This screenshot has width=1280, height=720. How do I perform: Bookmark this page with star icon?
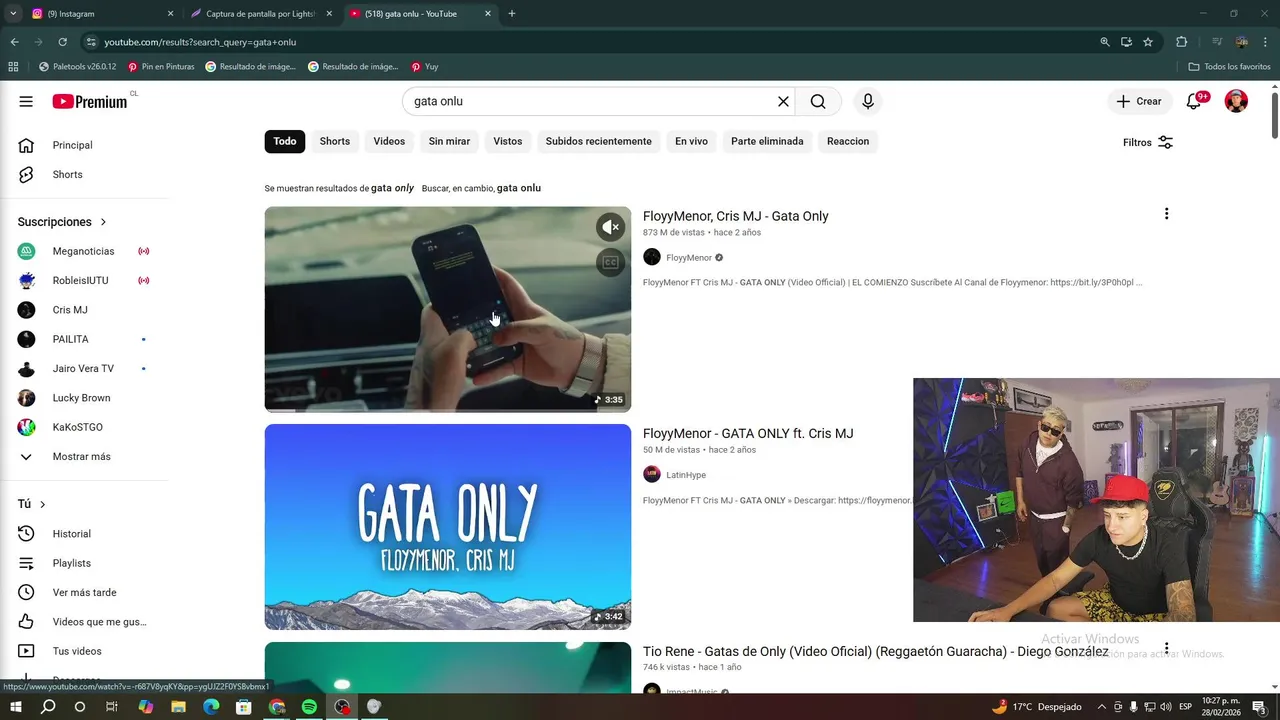coord(1148,42)
